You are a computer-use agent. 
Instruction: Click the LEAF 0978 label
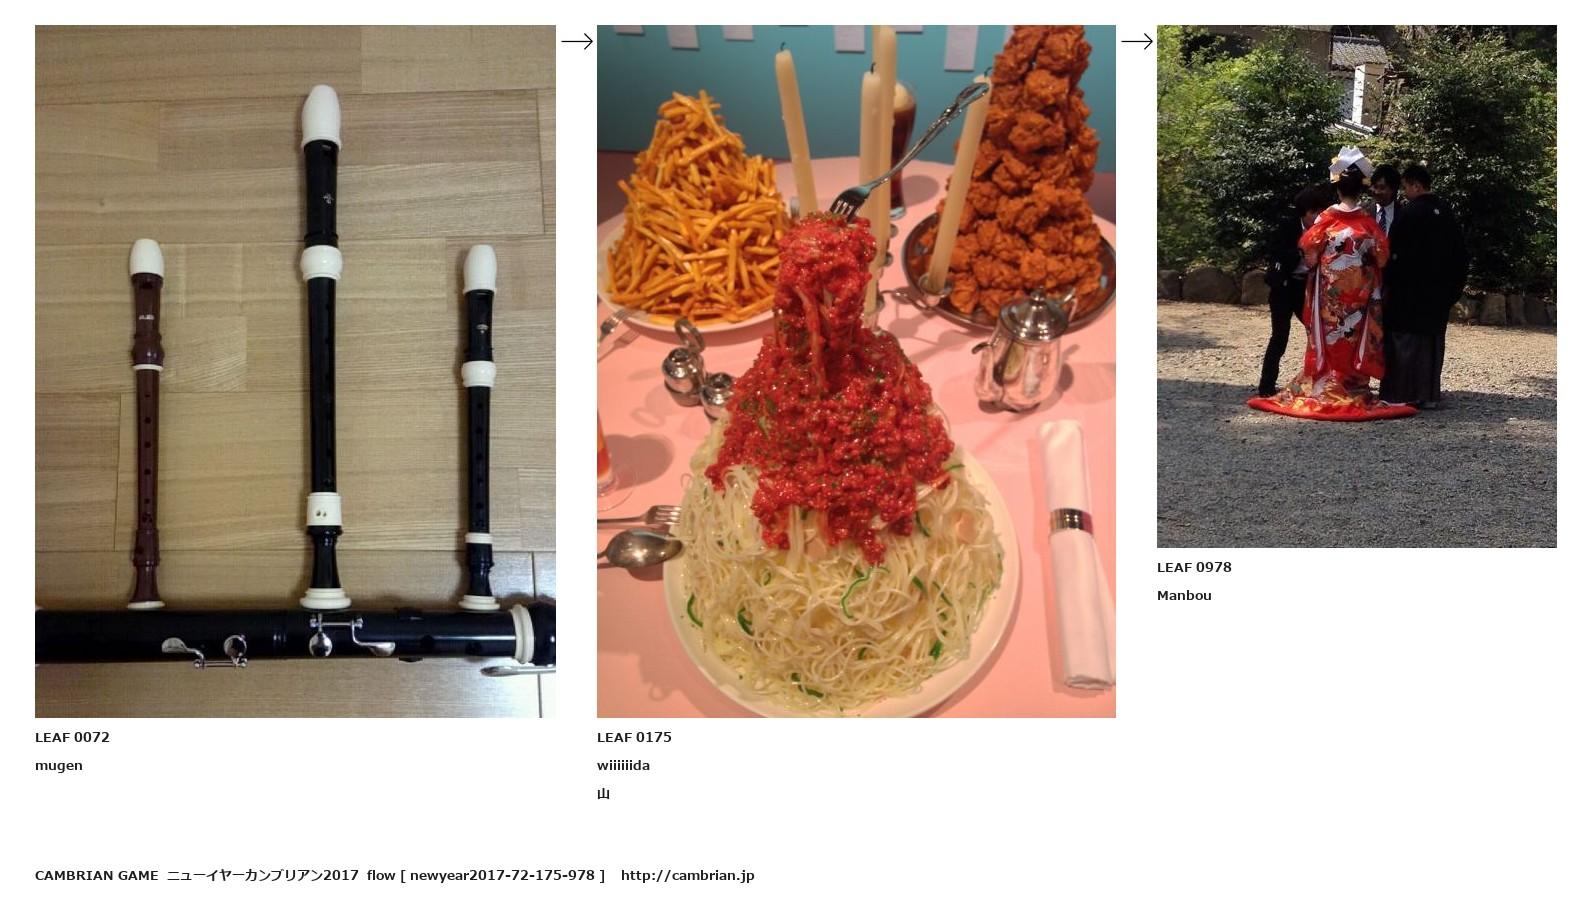coord(1194,567)
